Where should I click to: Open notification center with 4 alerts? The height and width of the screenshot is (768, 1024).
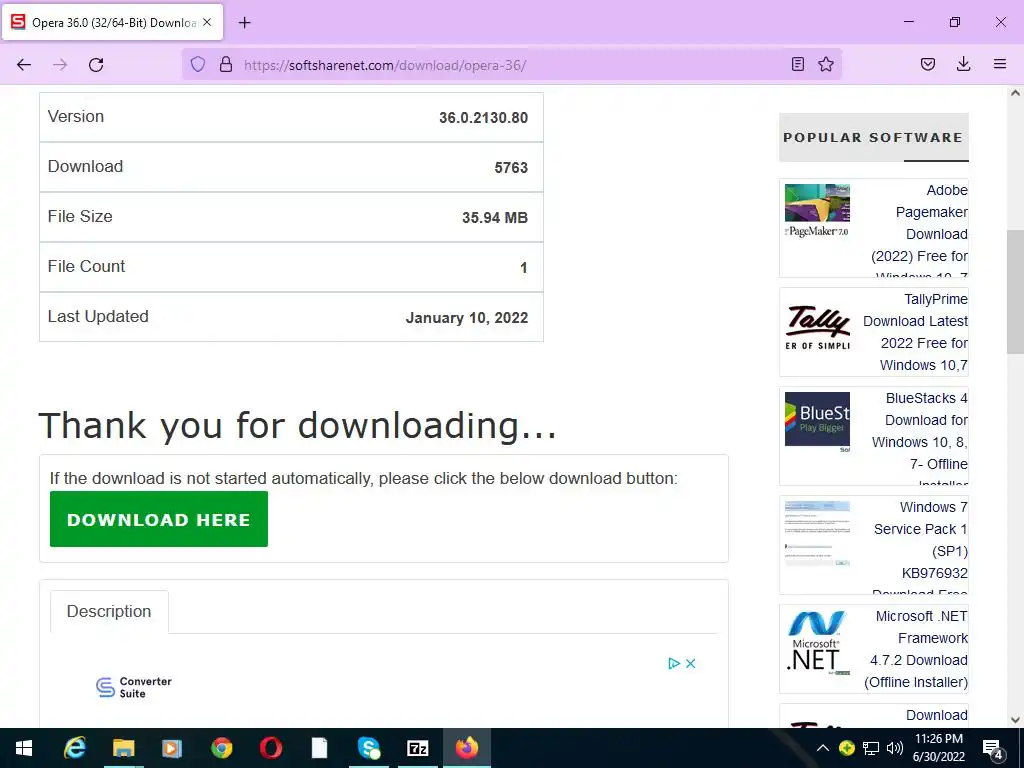click(x=993, y=748)
